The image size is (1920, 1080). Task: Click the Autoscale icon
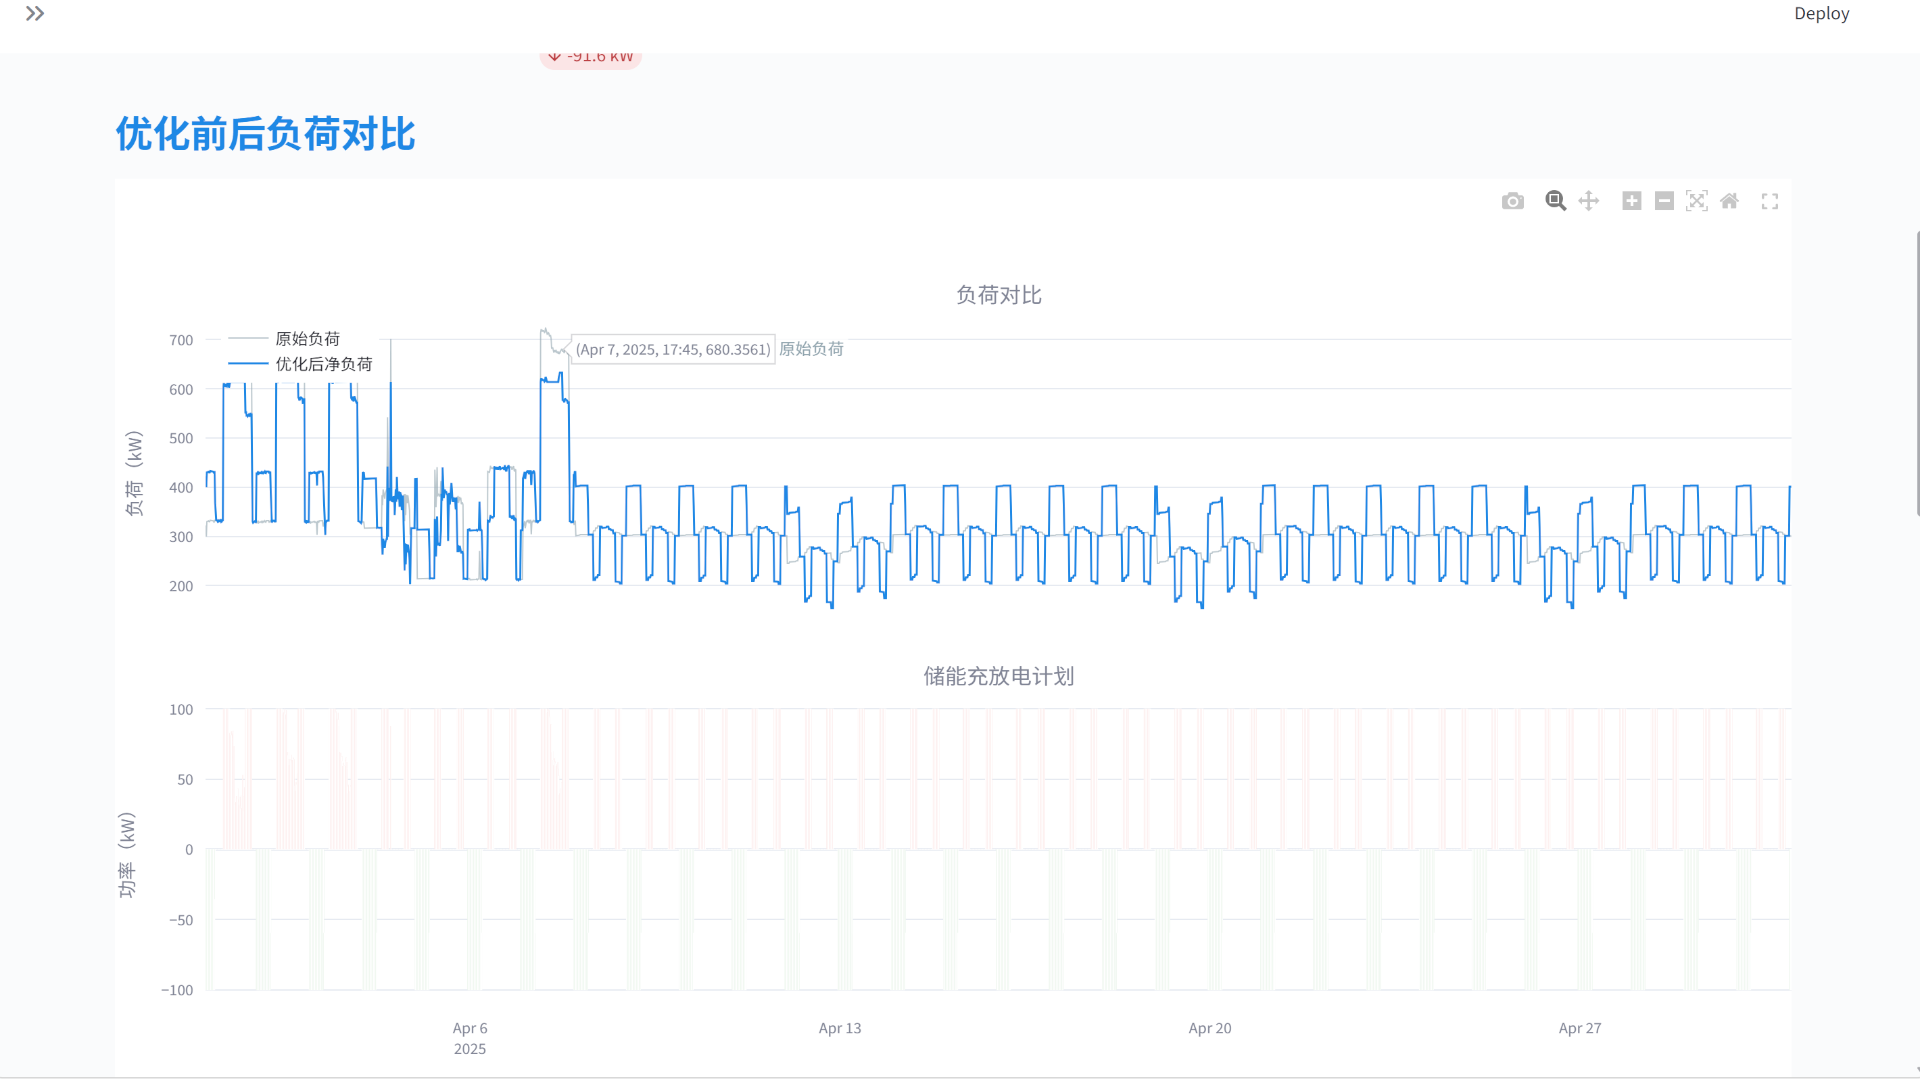pos(1697,201)
